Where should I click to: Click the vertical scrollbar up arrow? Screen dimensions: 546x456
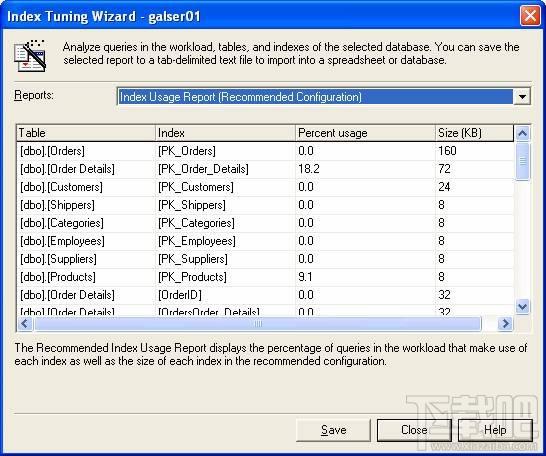pos(522,133)
